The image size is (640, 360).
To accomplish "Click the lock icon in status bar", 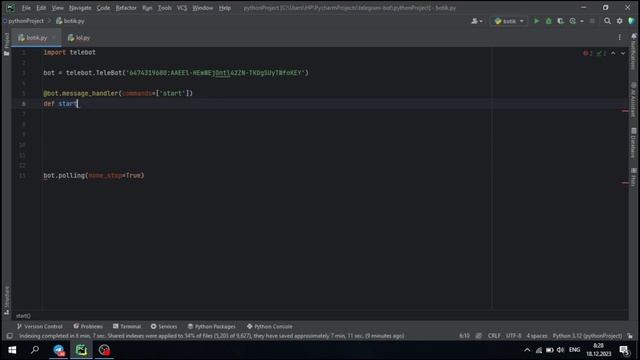I will click(x=630, y=336).
